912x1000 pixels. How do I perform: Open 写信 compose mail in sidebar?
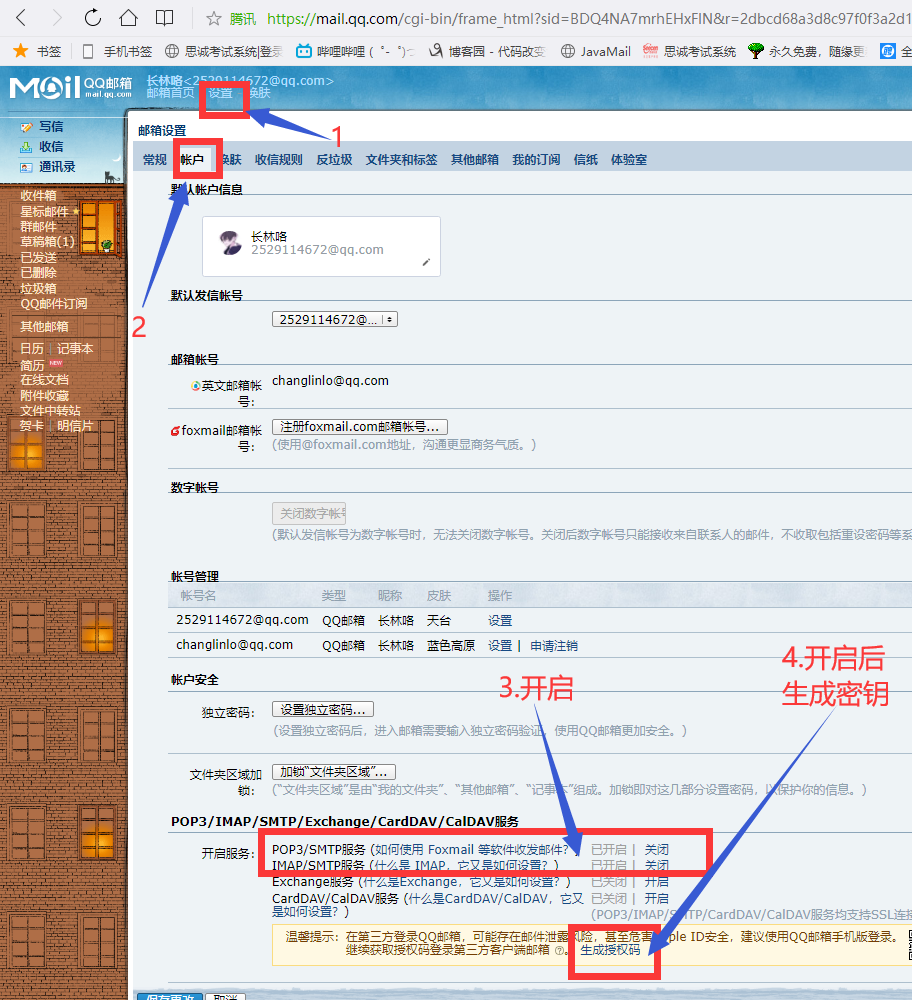click(50, 126)
